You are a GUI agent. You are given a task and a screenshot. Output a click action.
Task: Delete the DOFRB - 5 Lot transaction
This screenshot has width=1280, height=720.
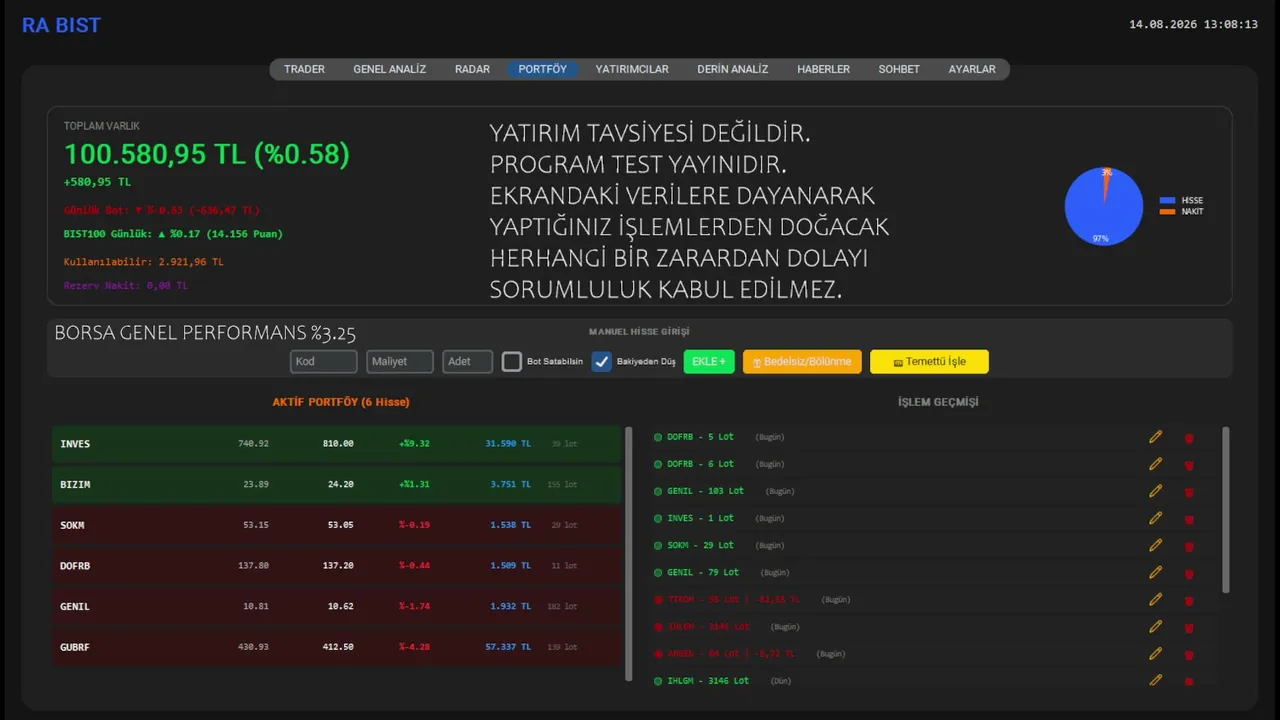pyautogui.click(x=1189, y=438)
